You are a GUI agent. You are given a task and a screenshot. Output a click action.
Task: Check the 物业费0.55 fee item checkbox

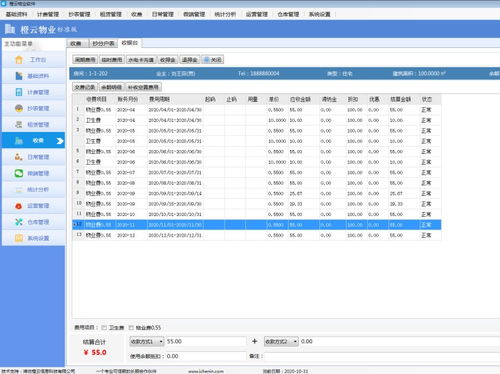pyautogui.click(x=131, y=328)
